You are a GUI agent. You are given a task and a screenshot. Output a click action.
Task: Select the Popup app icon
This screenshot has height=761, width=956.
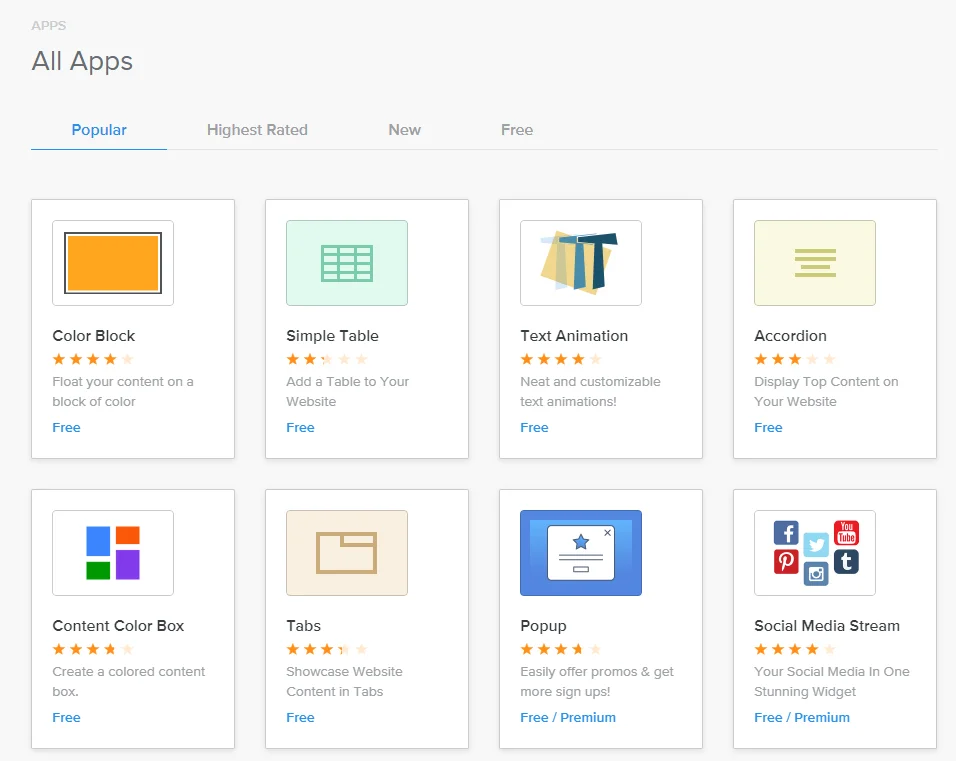pos(581,553)
